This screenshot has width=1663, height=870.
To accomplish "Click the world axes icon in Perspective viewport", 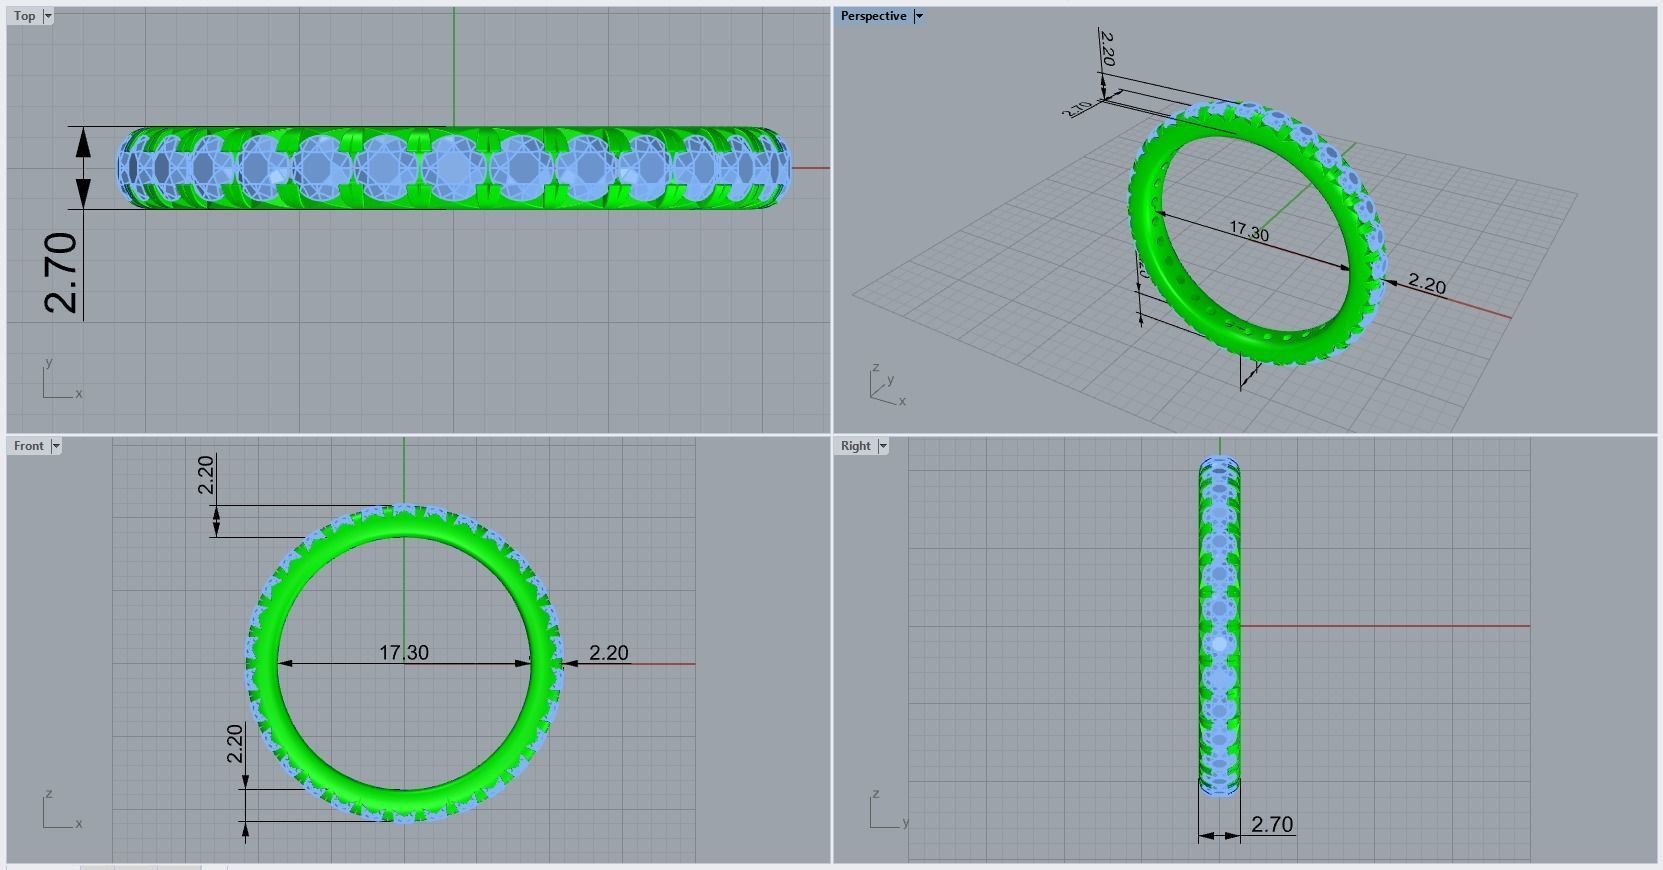I will click(887, 385).
